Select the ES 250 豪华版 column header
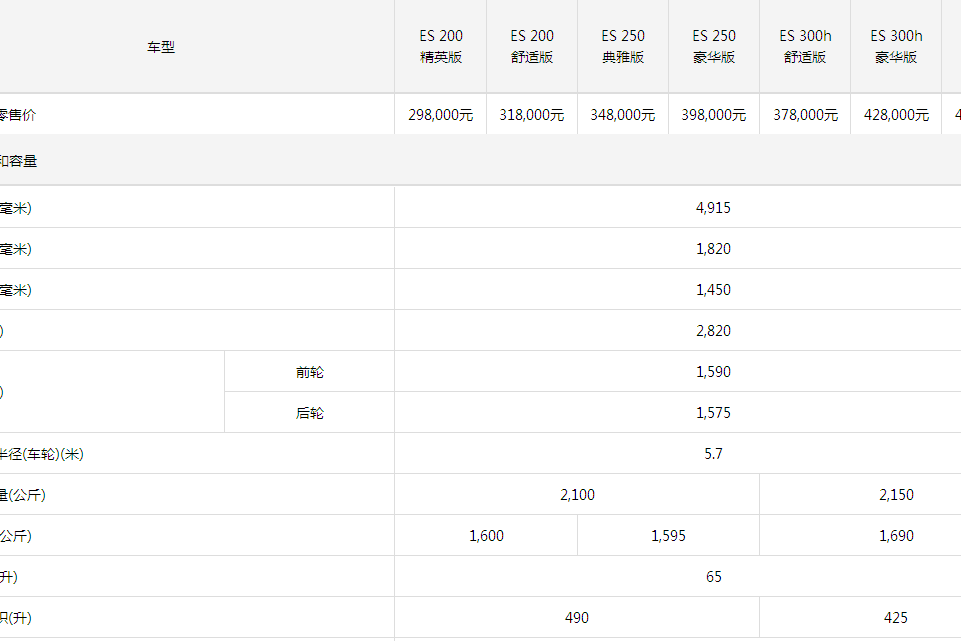This screenshot has width=961, height=641. tap(714, 47)
